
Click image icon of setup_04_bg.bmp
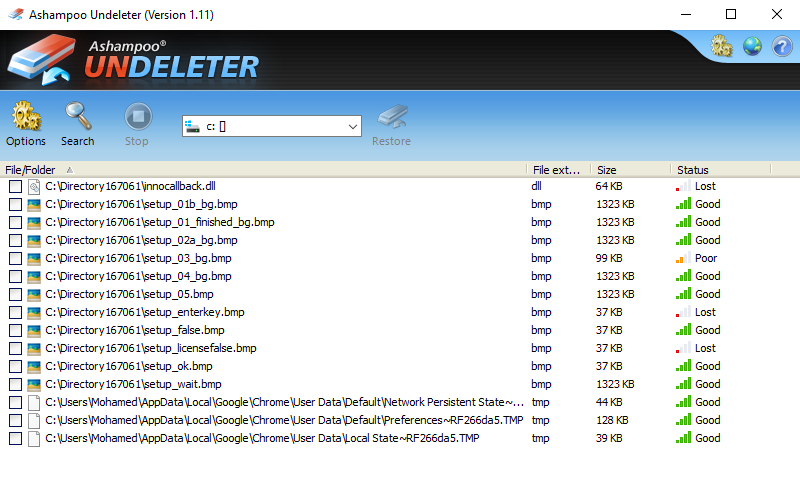pos(34,276)
